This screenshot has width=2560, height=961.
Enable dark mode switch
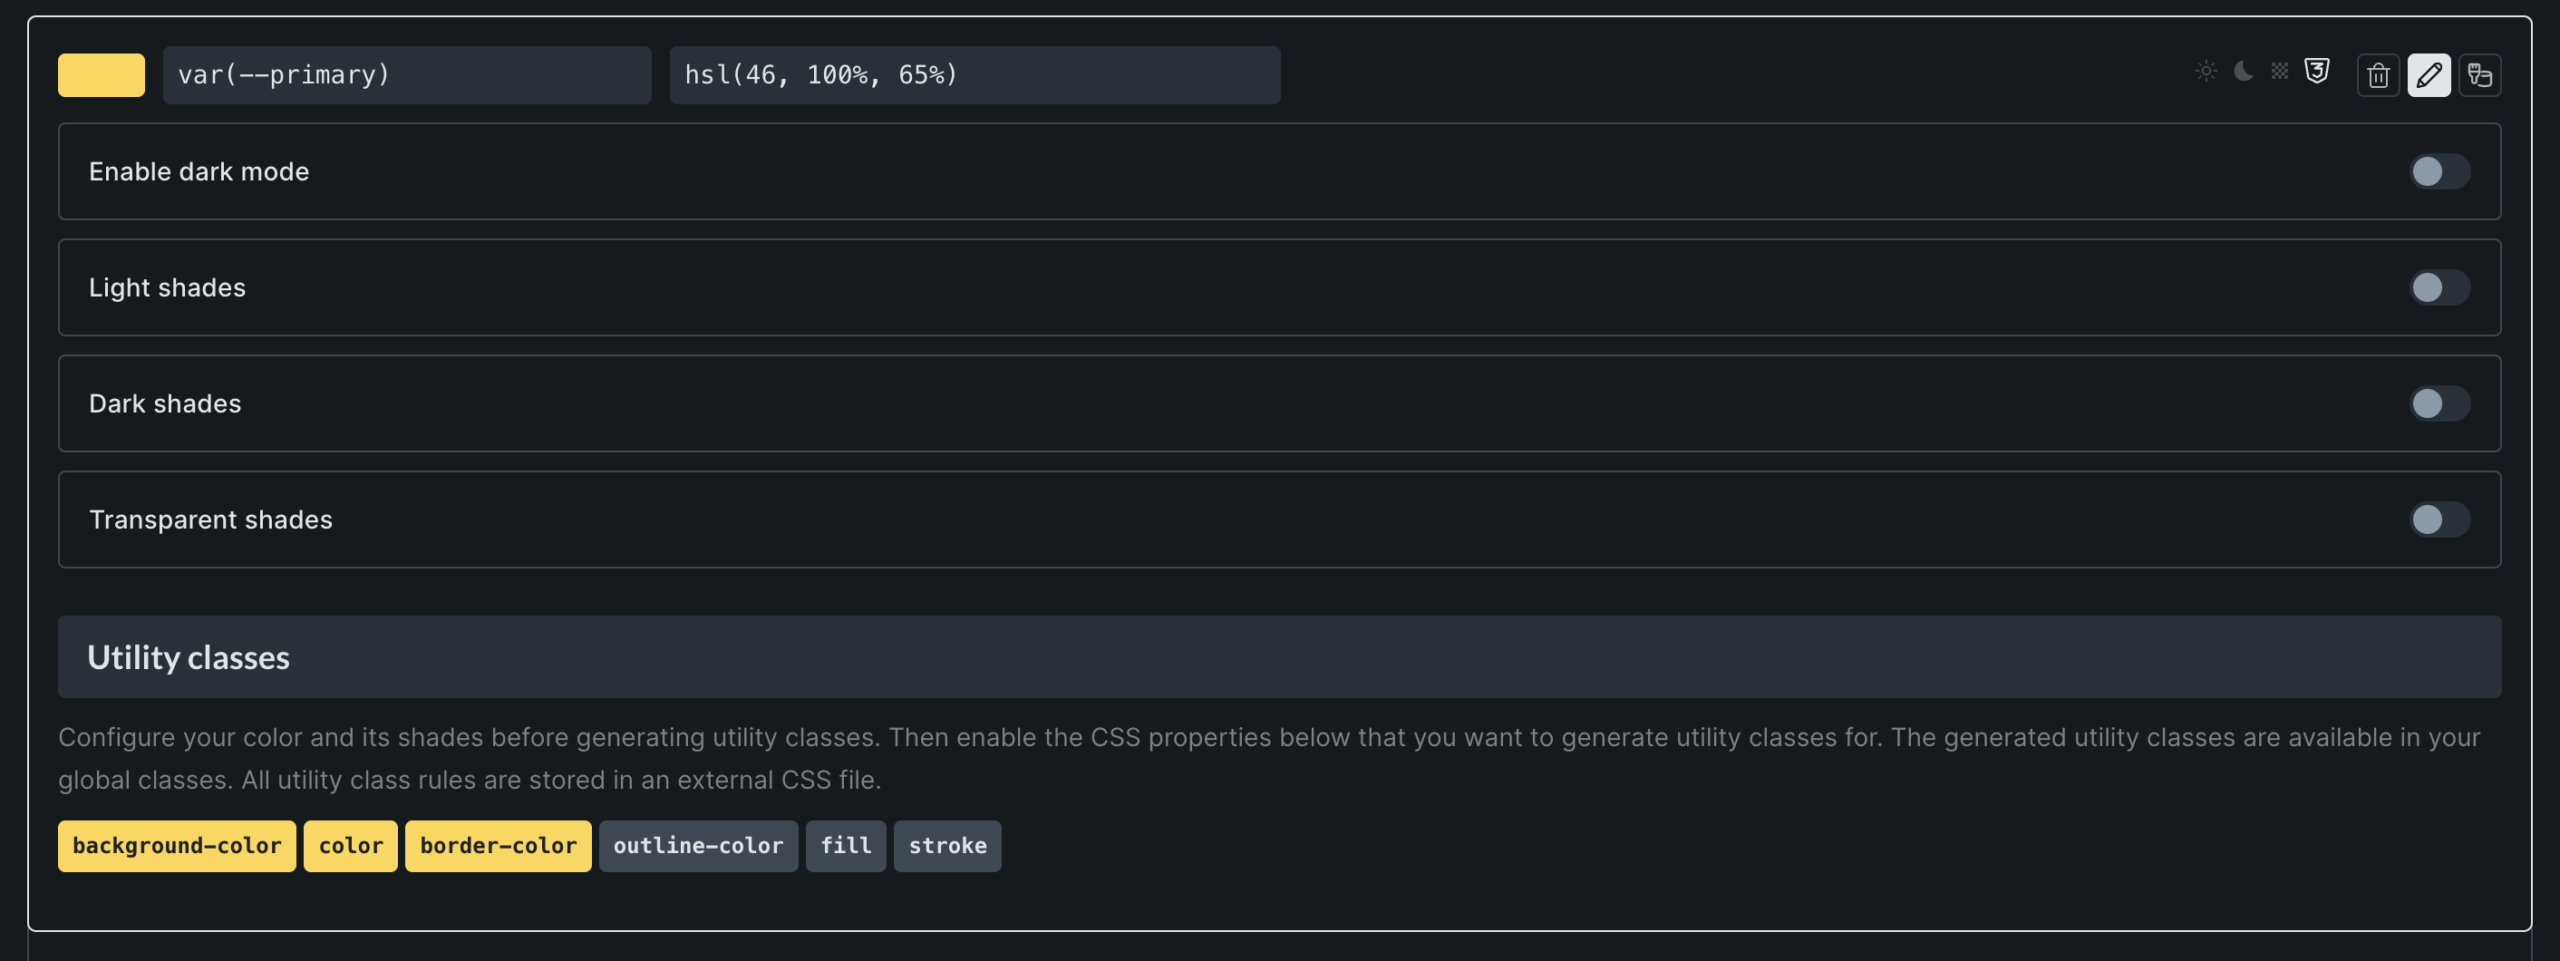(x=2439, y=172)
